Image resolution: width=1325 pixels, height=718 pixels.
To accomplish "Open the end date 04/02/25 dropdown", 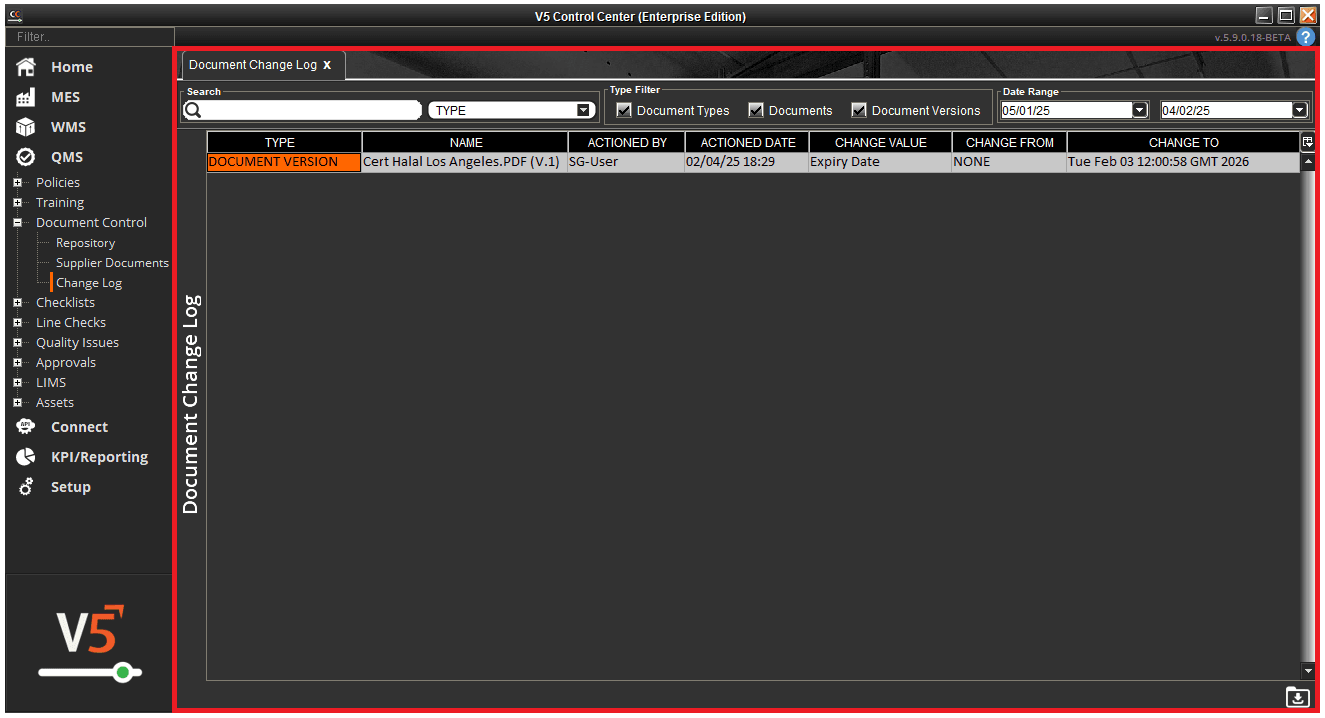I will (x=1300, y=110).
